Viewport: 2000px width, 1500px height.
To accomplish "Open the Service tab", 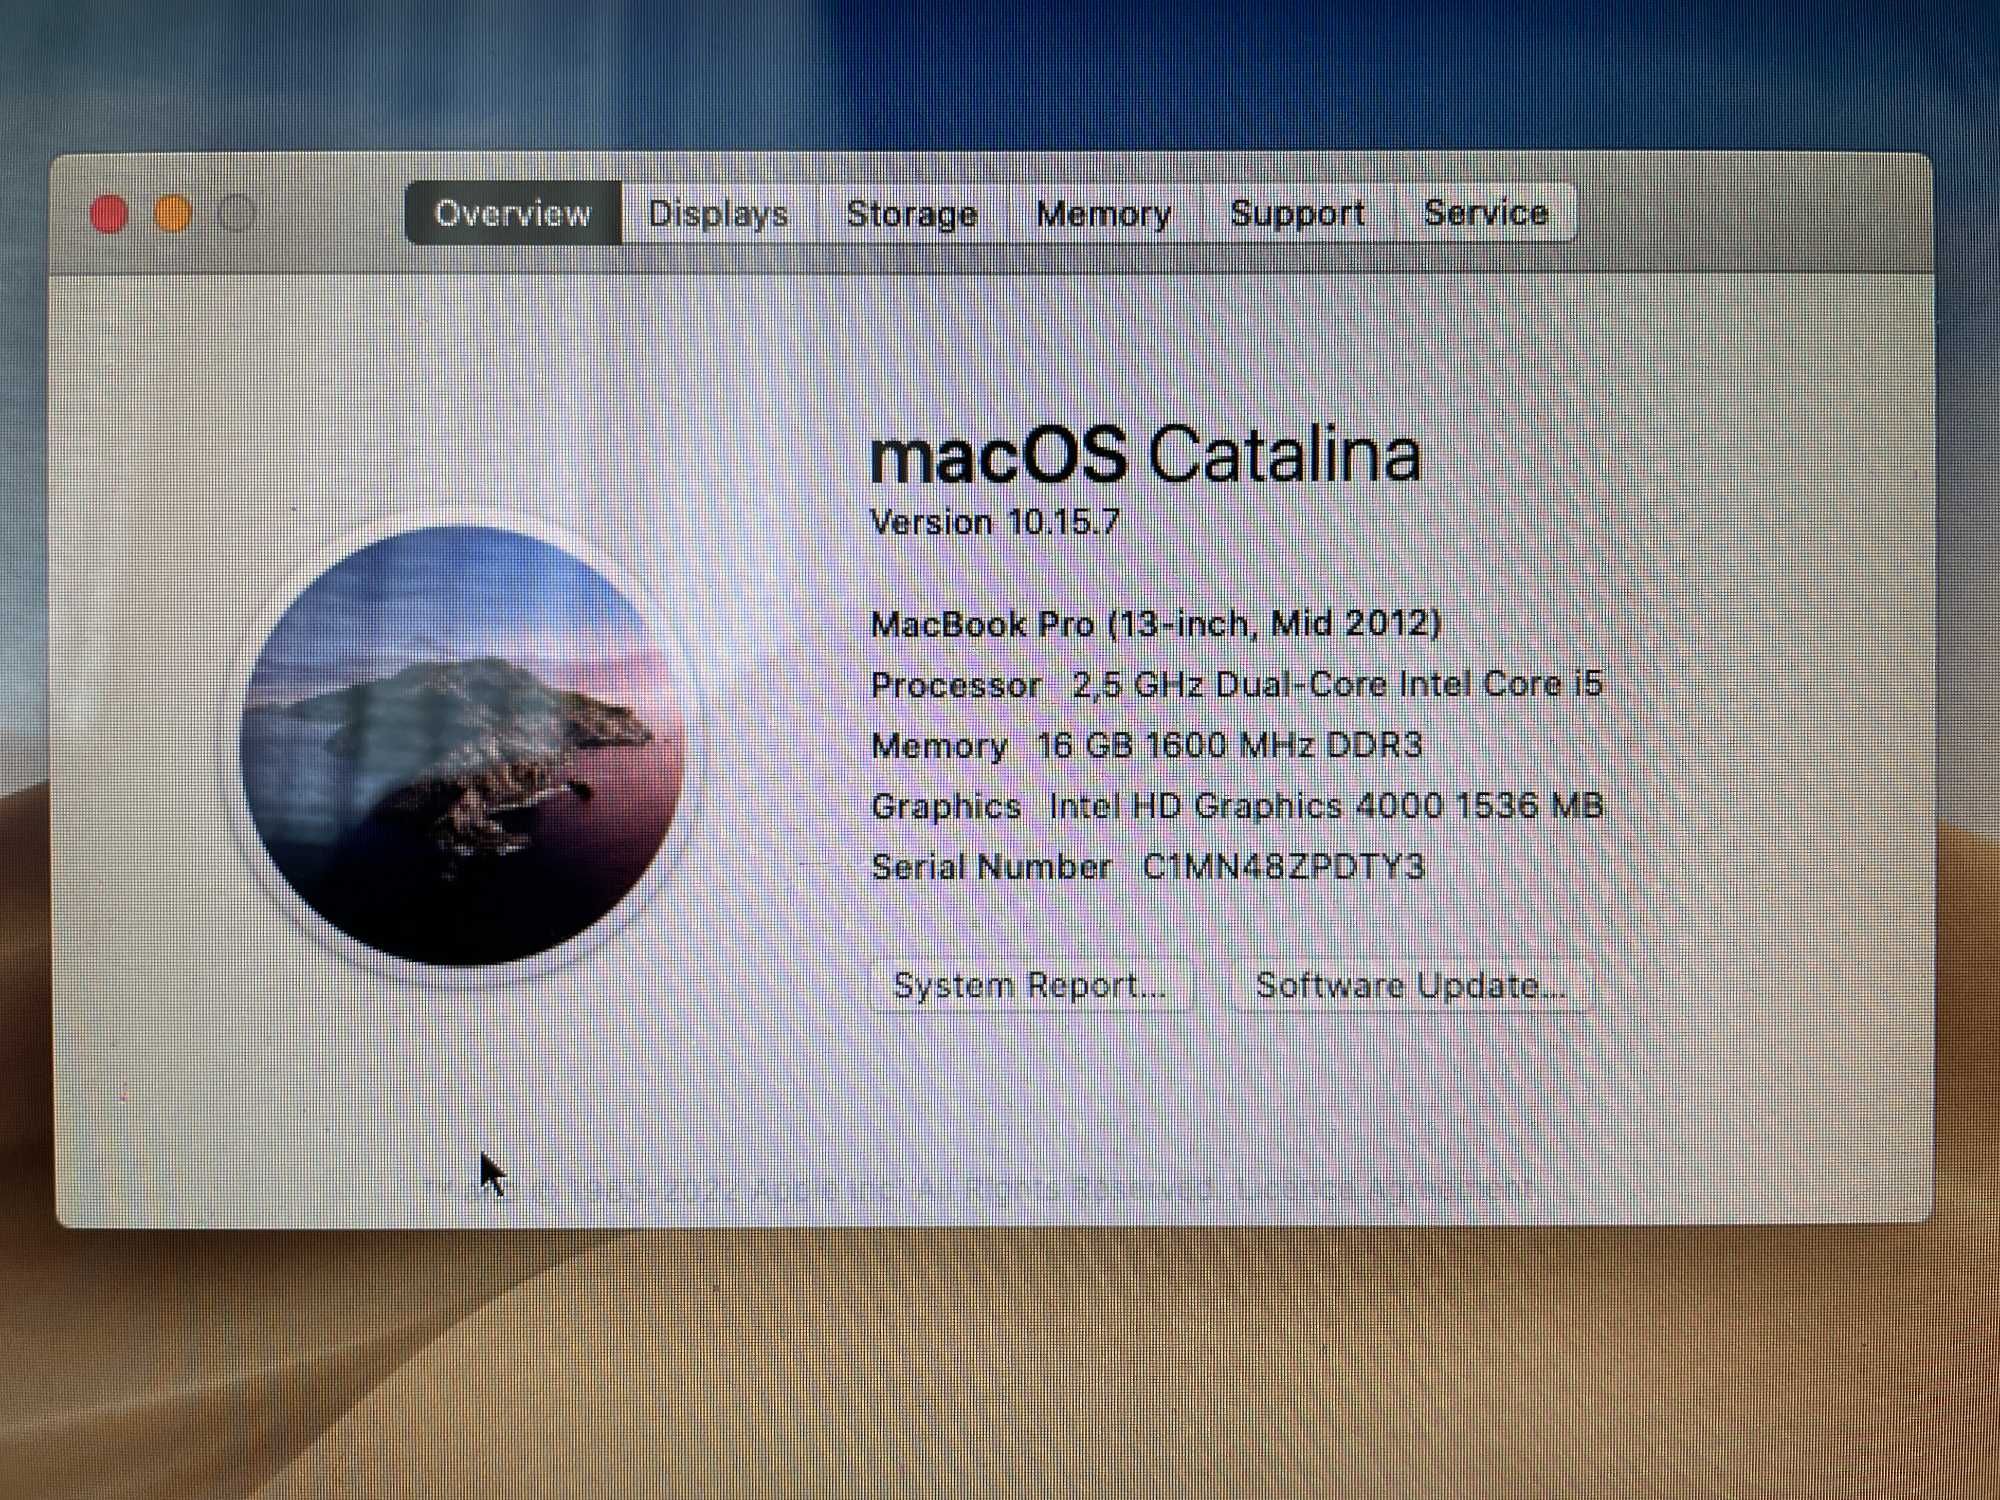I will click(x=1486, y=212).
